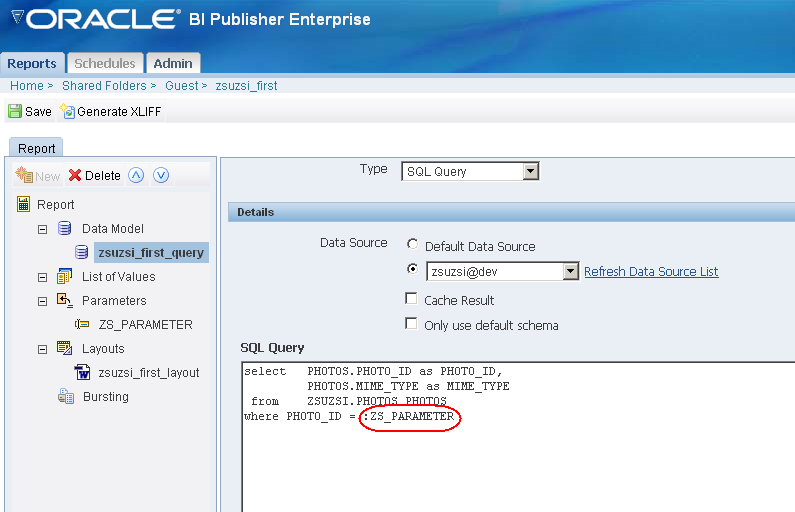Click the red Delete X icon
The image size is (795, 512).
click(75, 175)
